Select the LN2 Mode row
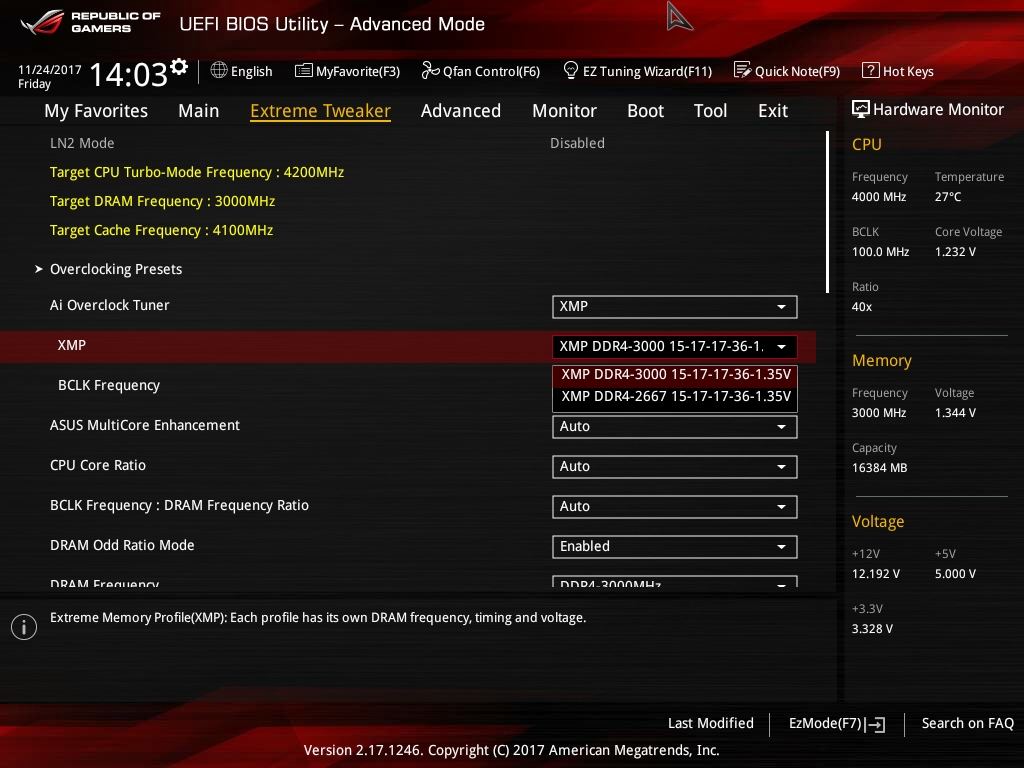Image resolution: width=1024 pixels, height=768 pixels. coord(408,143)
